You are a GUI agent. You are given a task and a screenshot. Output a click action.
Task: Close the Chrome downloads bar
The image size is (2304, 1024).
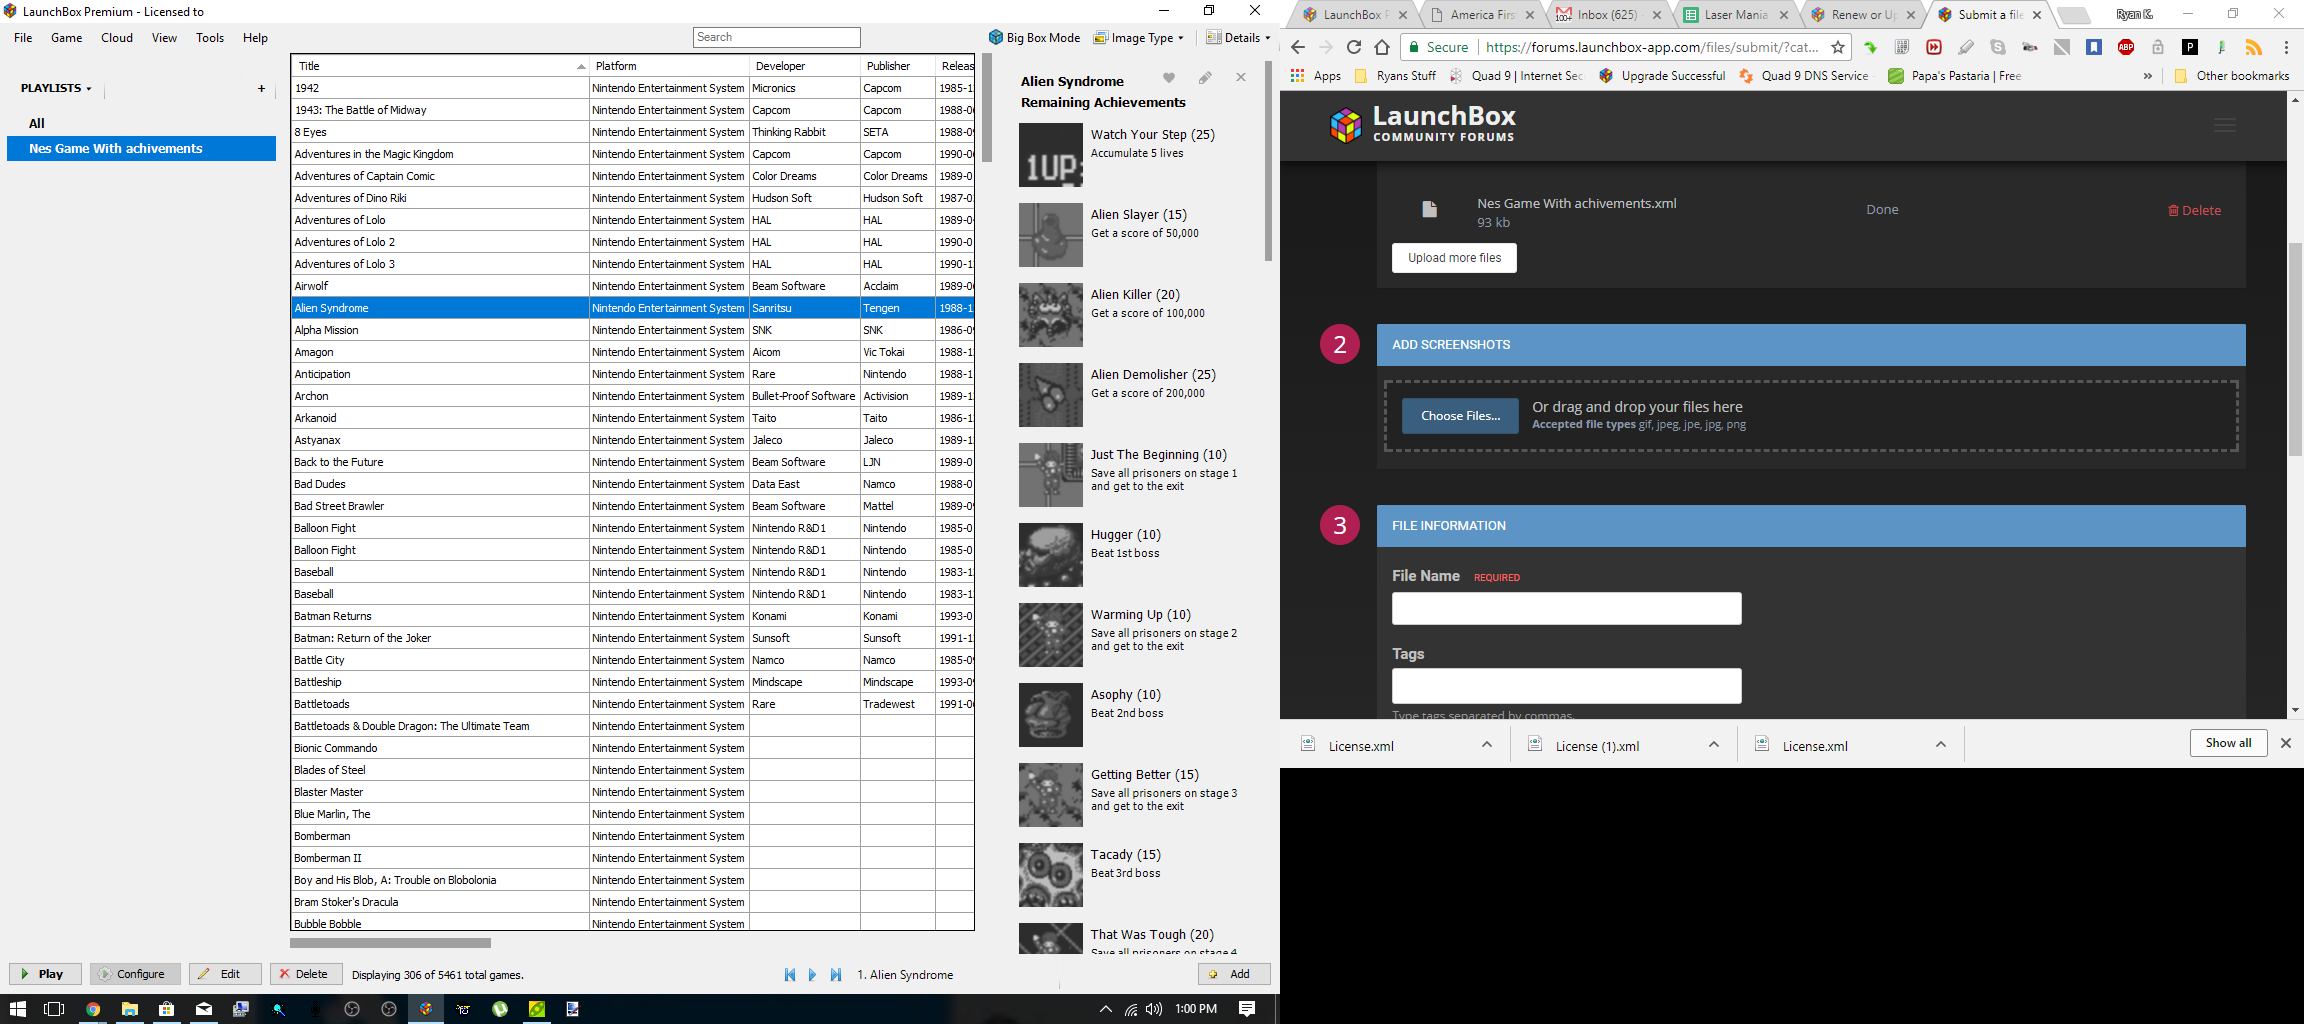[2286, 743]
